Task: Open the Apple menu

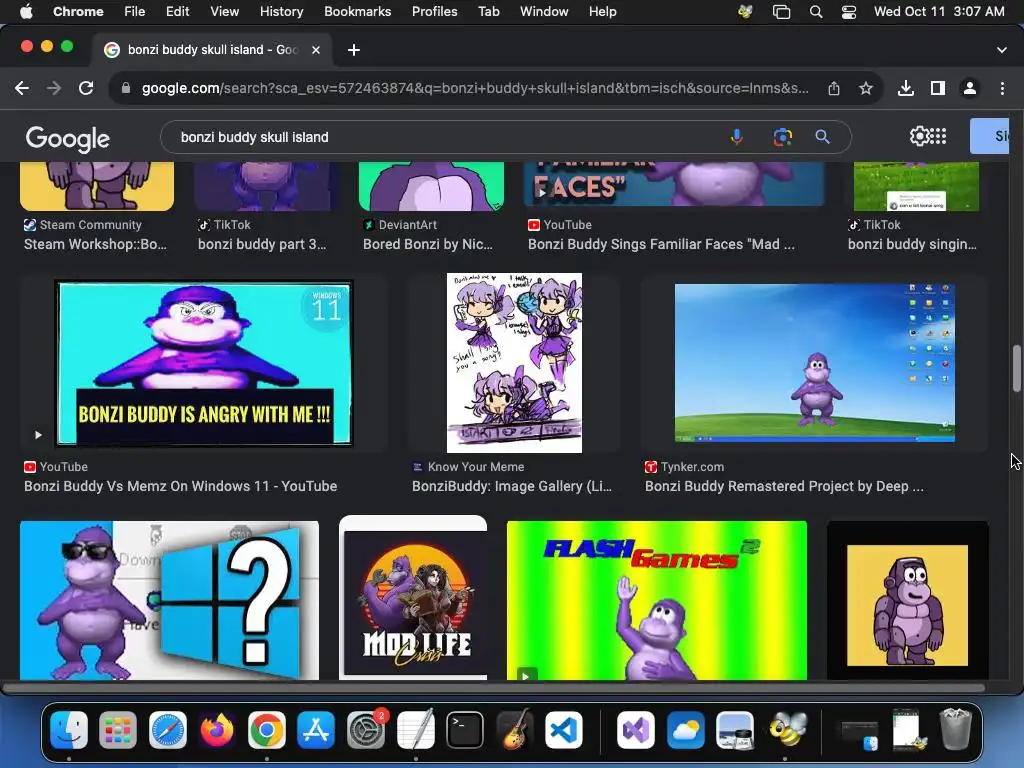Action: [26, 11]
